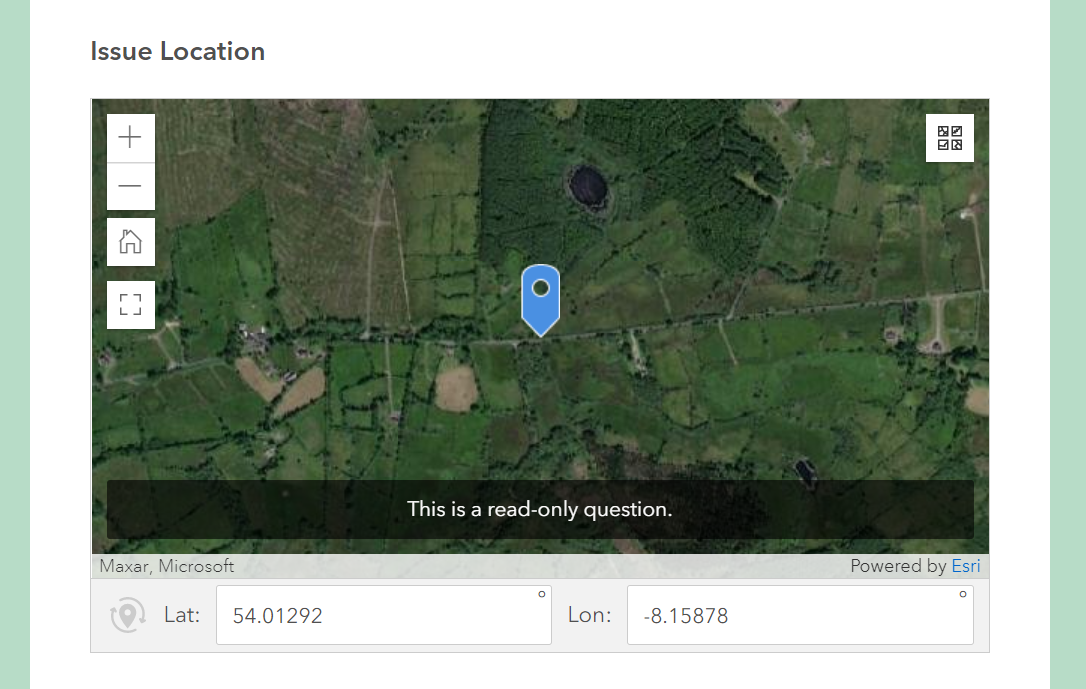The height and width of the screenshot is (689, 1086).
Task: Click the Powered by text
Action: point(897,566)
